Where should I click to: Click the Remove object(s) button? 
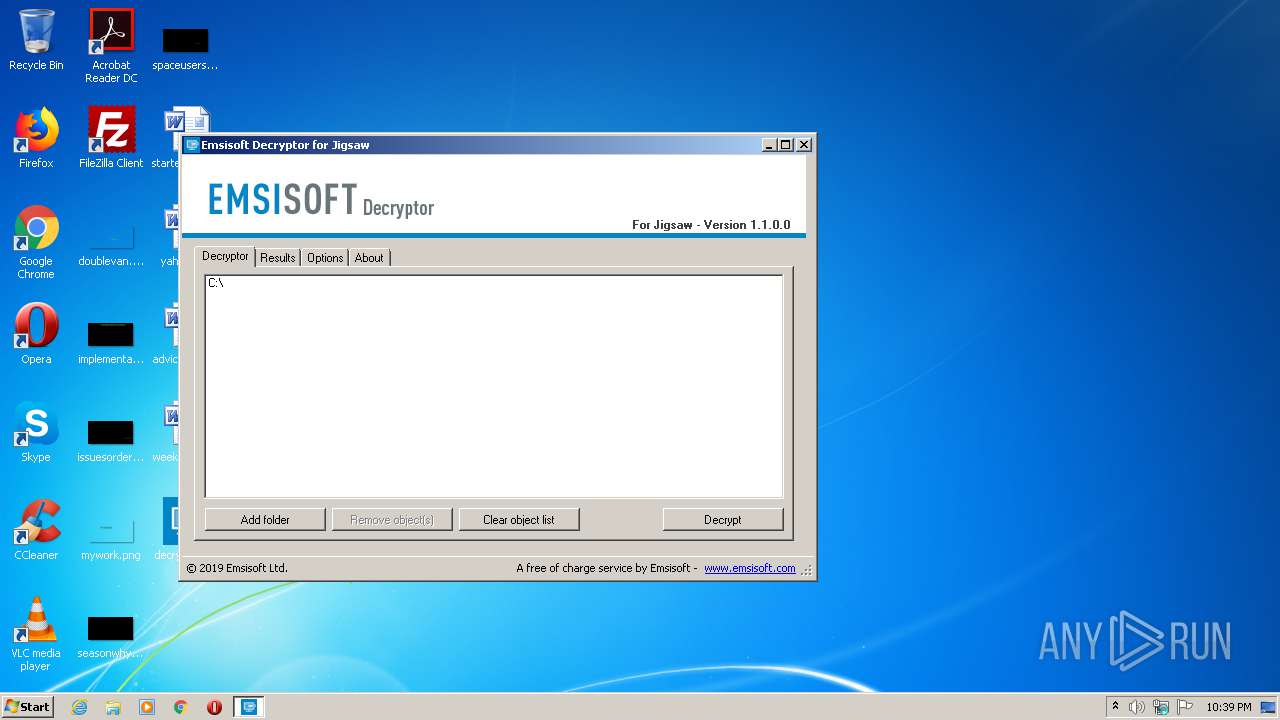click(x=392, y=520)
